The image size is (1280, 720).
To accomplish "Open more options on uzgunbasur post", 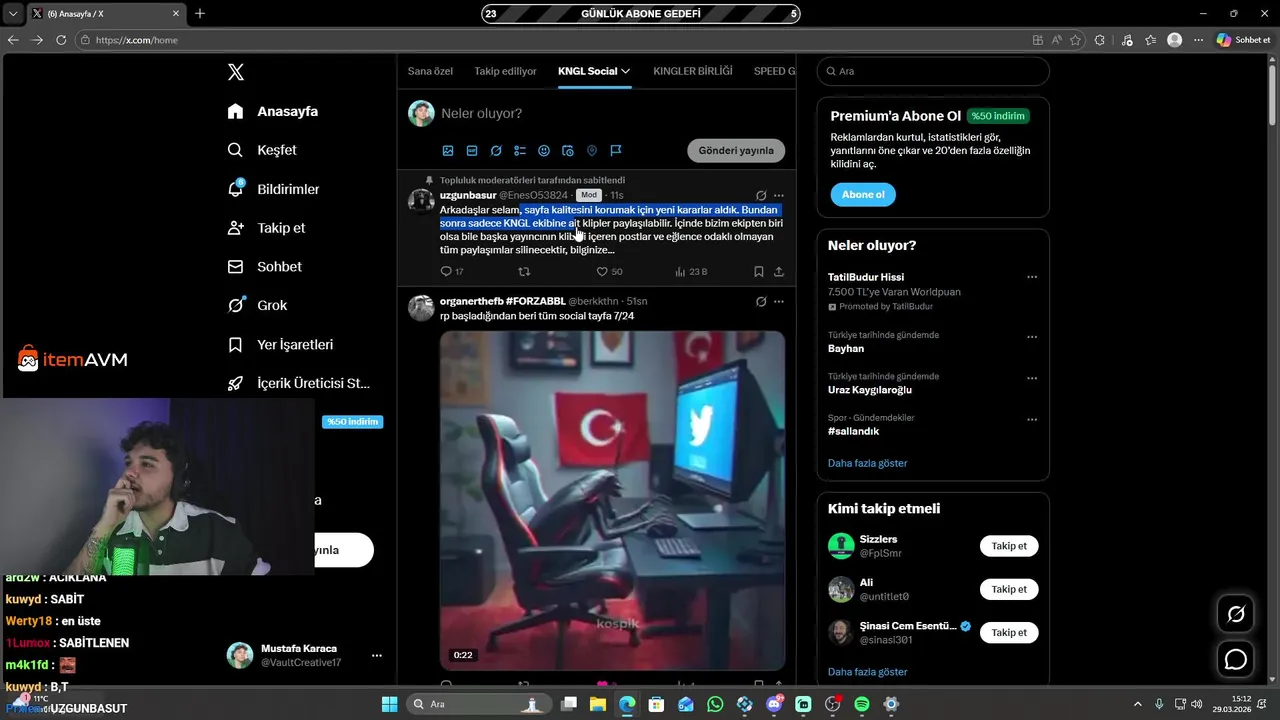I will tap(779, 195).
